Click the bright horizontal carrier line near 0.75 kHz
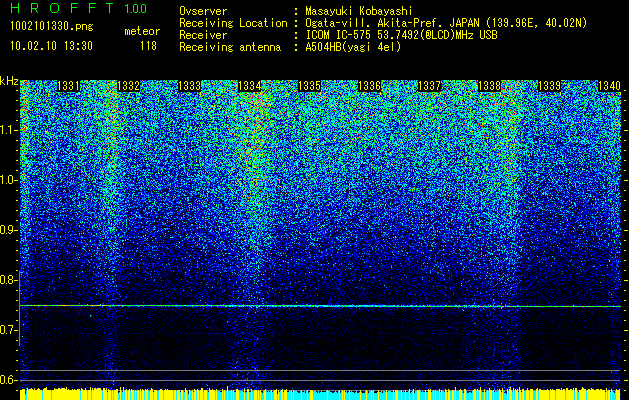 tap(320, 306)
